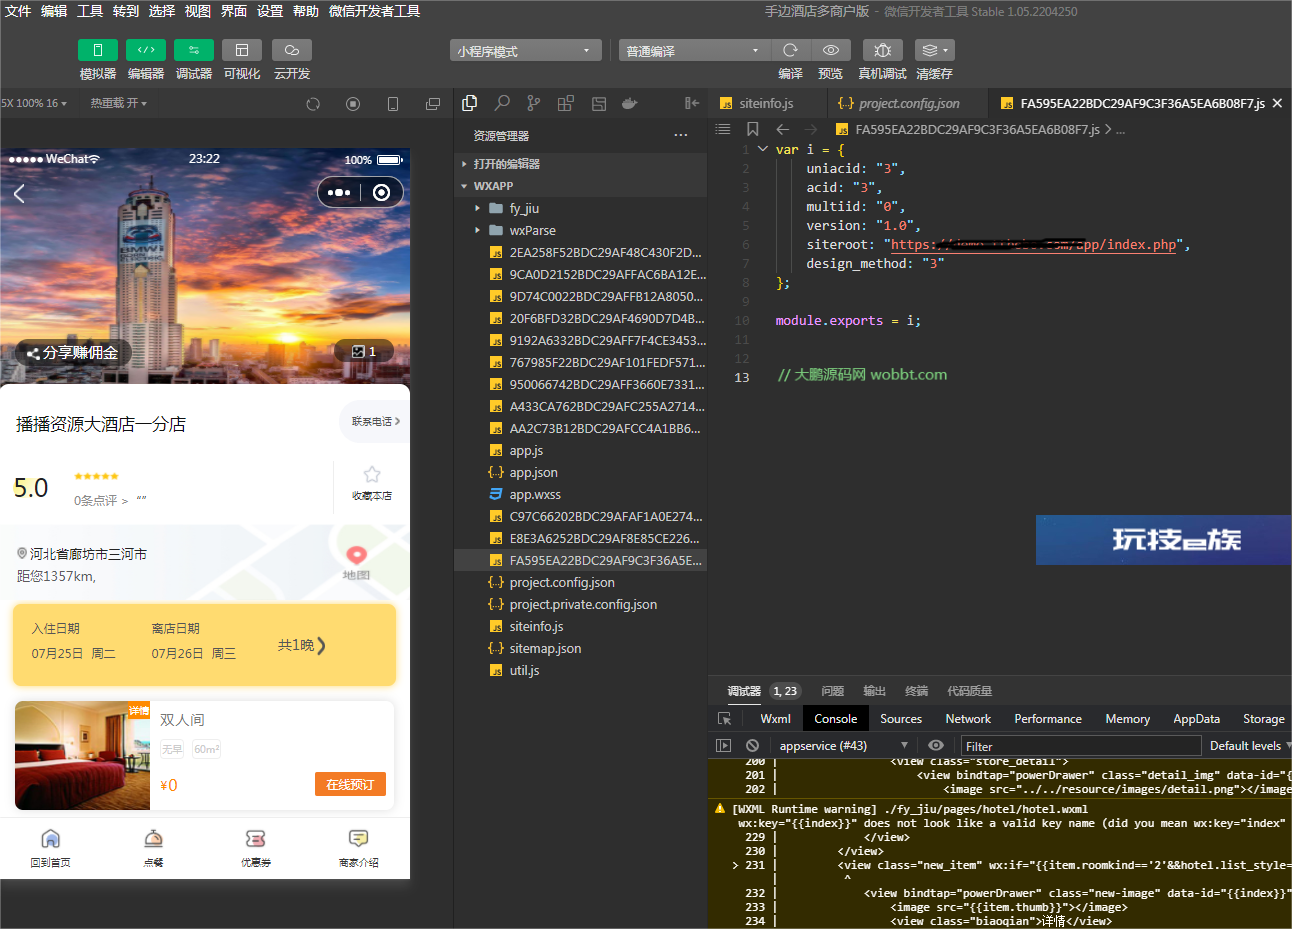Open app.js in the file tree
Screen dimensions: 1292x929
(x=581, y=450)
